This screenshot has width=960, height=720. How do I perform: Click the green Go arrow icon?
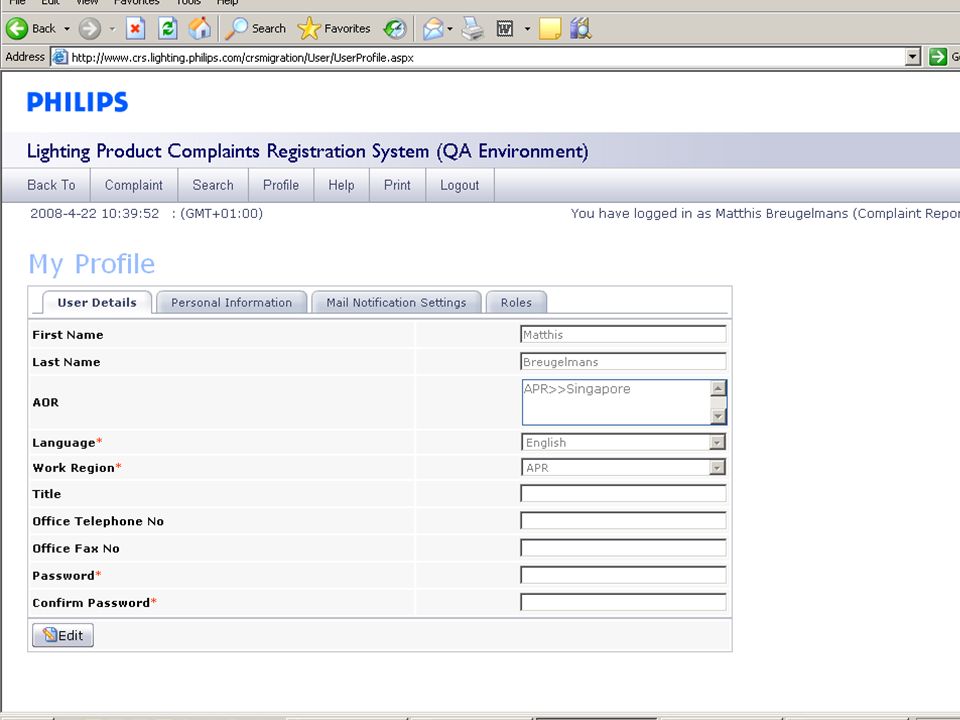(x=937, y=57)
